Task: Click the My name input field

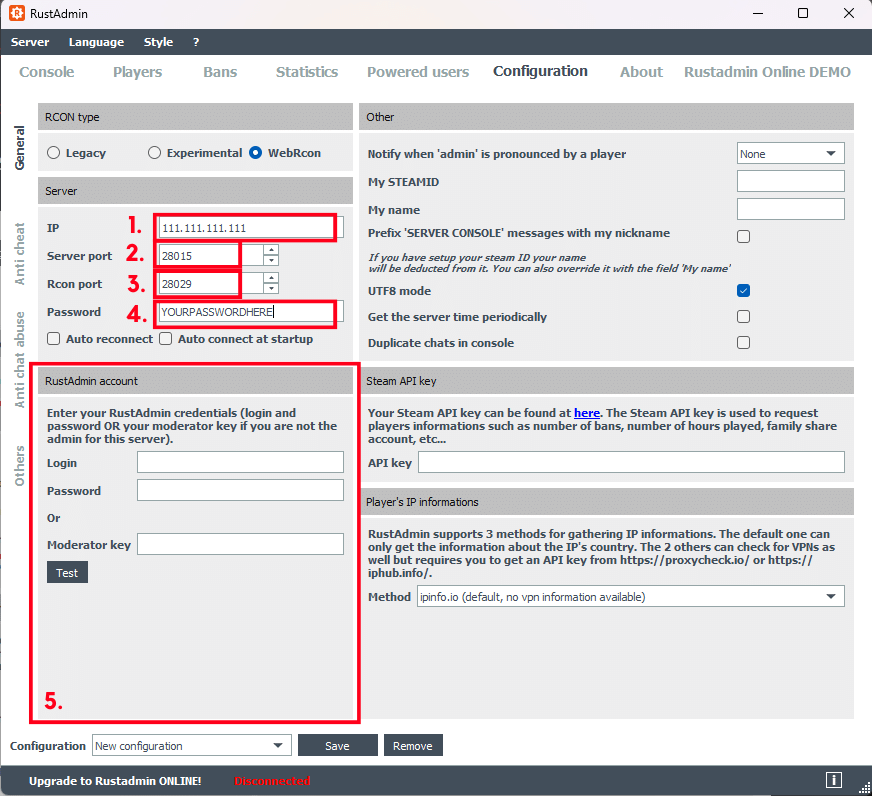Action: click(790, 209)
